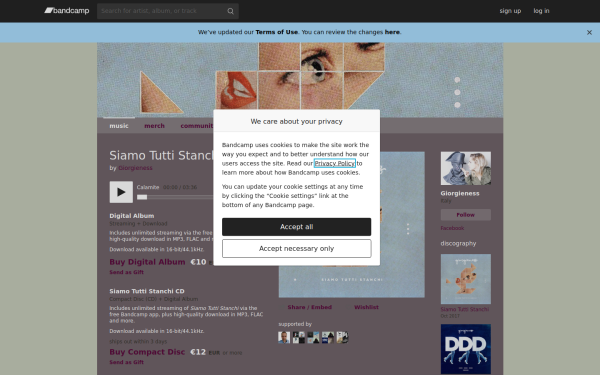Screen dimensions: 600x375
Task: Open the Terms of Use link in banner
Action: pos(277,32)
